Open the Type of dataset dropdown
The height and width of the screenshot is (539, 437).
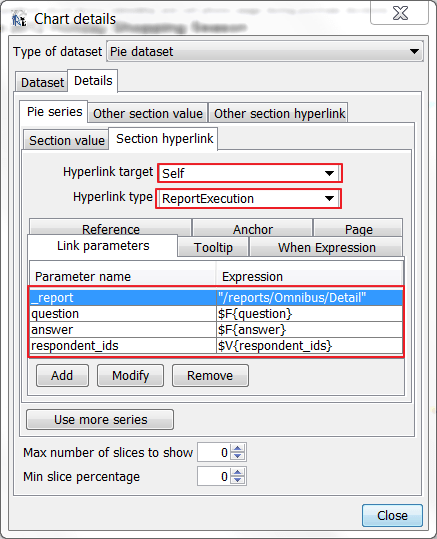(x=265, y=52)
